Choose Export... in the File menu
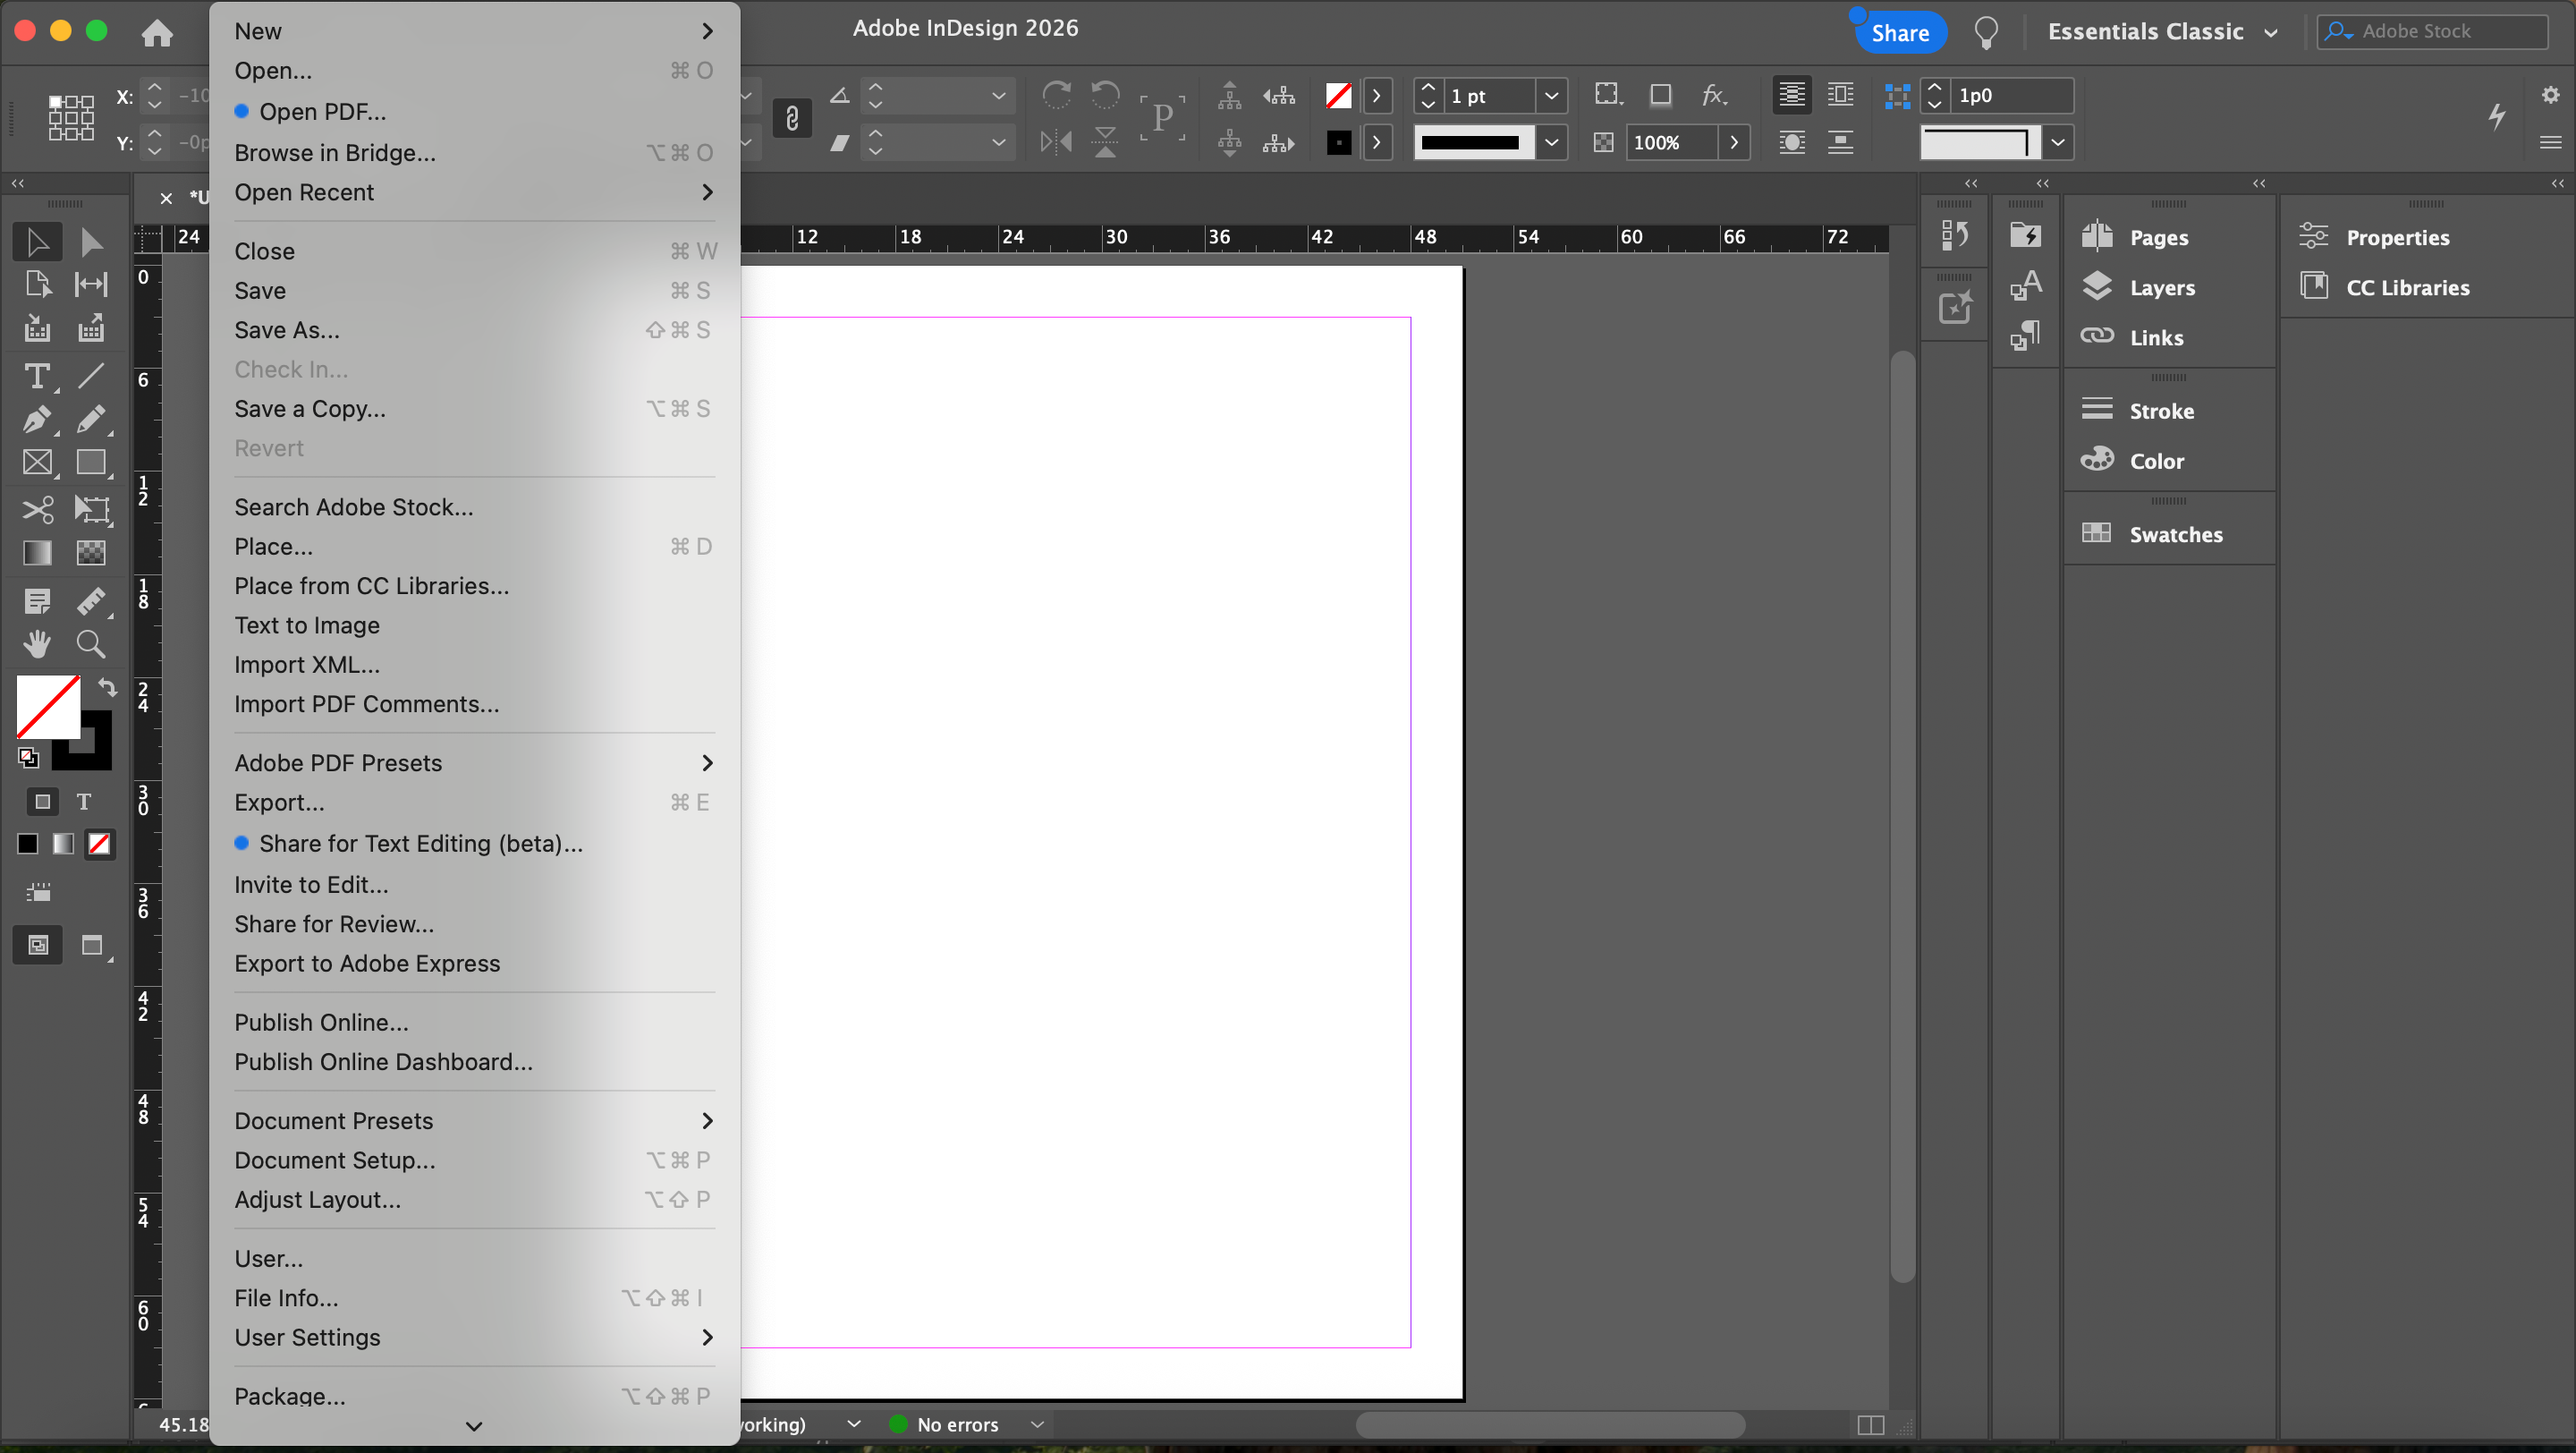This screenshot has width=2576, height=1453. tap(279, 803)
